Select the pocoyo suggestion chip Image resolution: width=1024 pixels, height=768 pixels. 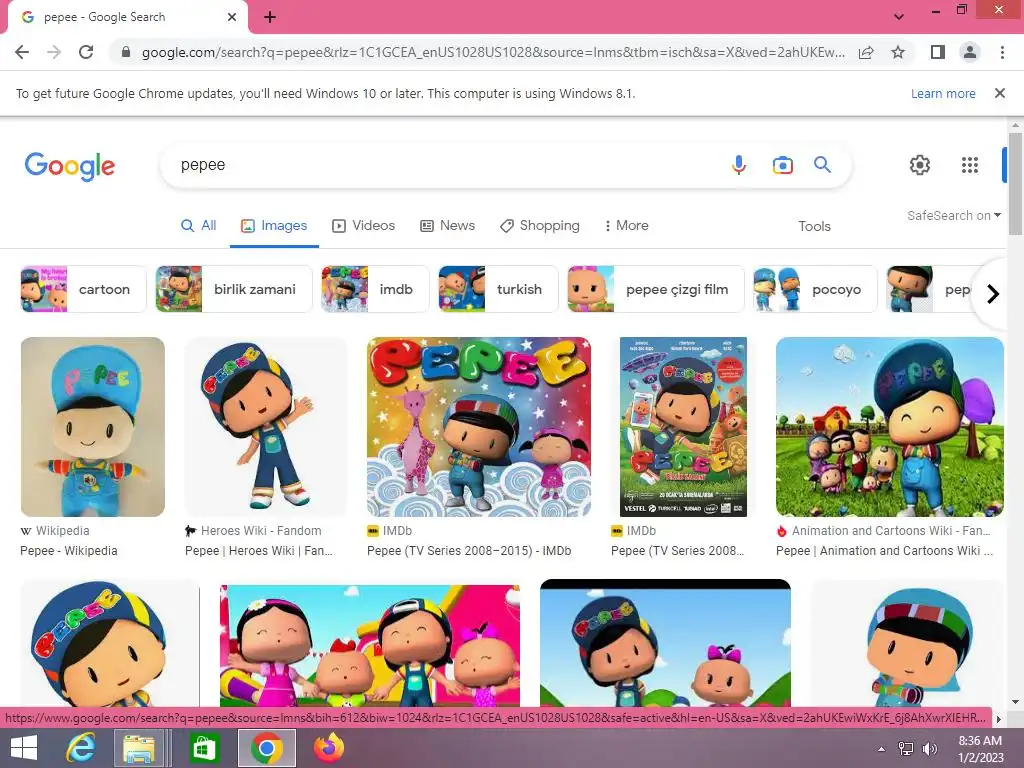(x=815, y=289)
